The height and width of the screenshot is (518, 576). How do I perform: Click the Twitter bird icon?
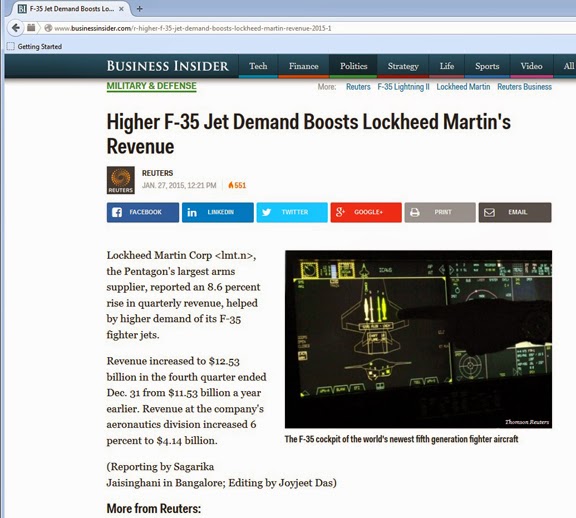click(267, 212)
